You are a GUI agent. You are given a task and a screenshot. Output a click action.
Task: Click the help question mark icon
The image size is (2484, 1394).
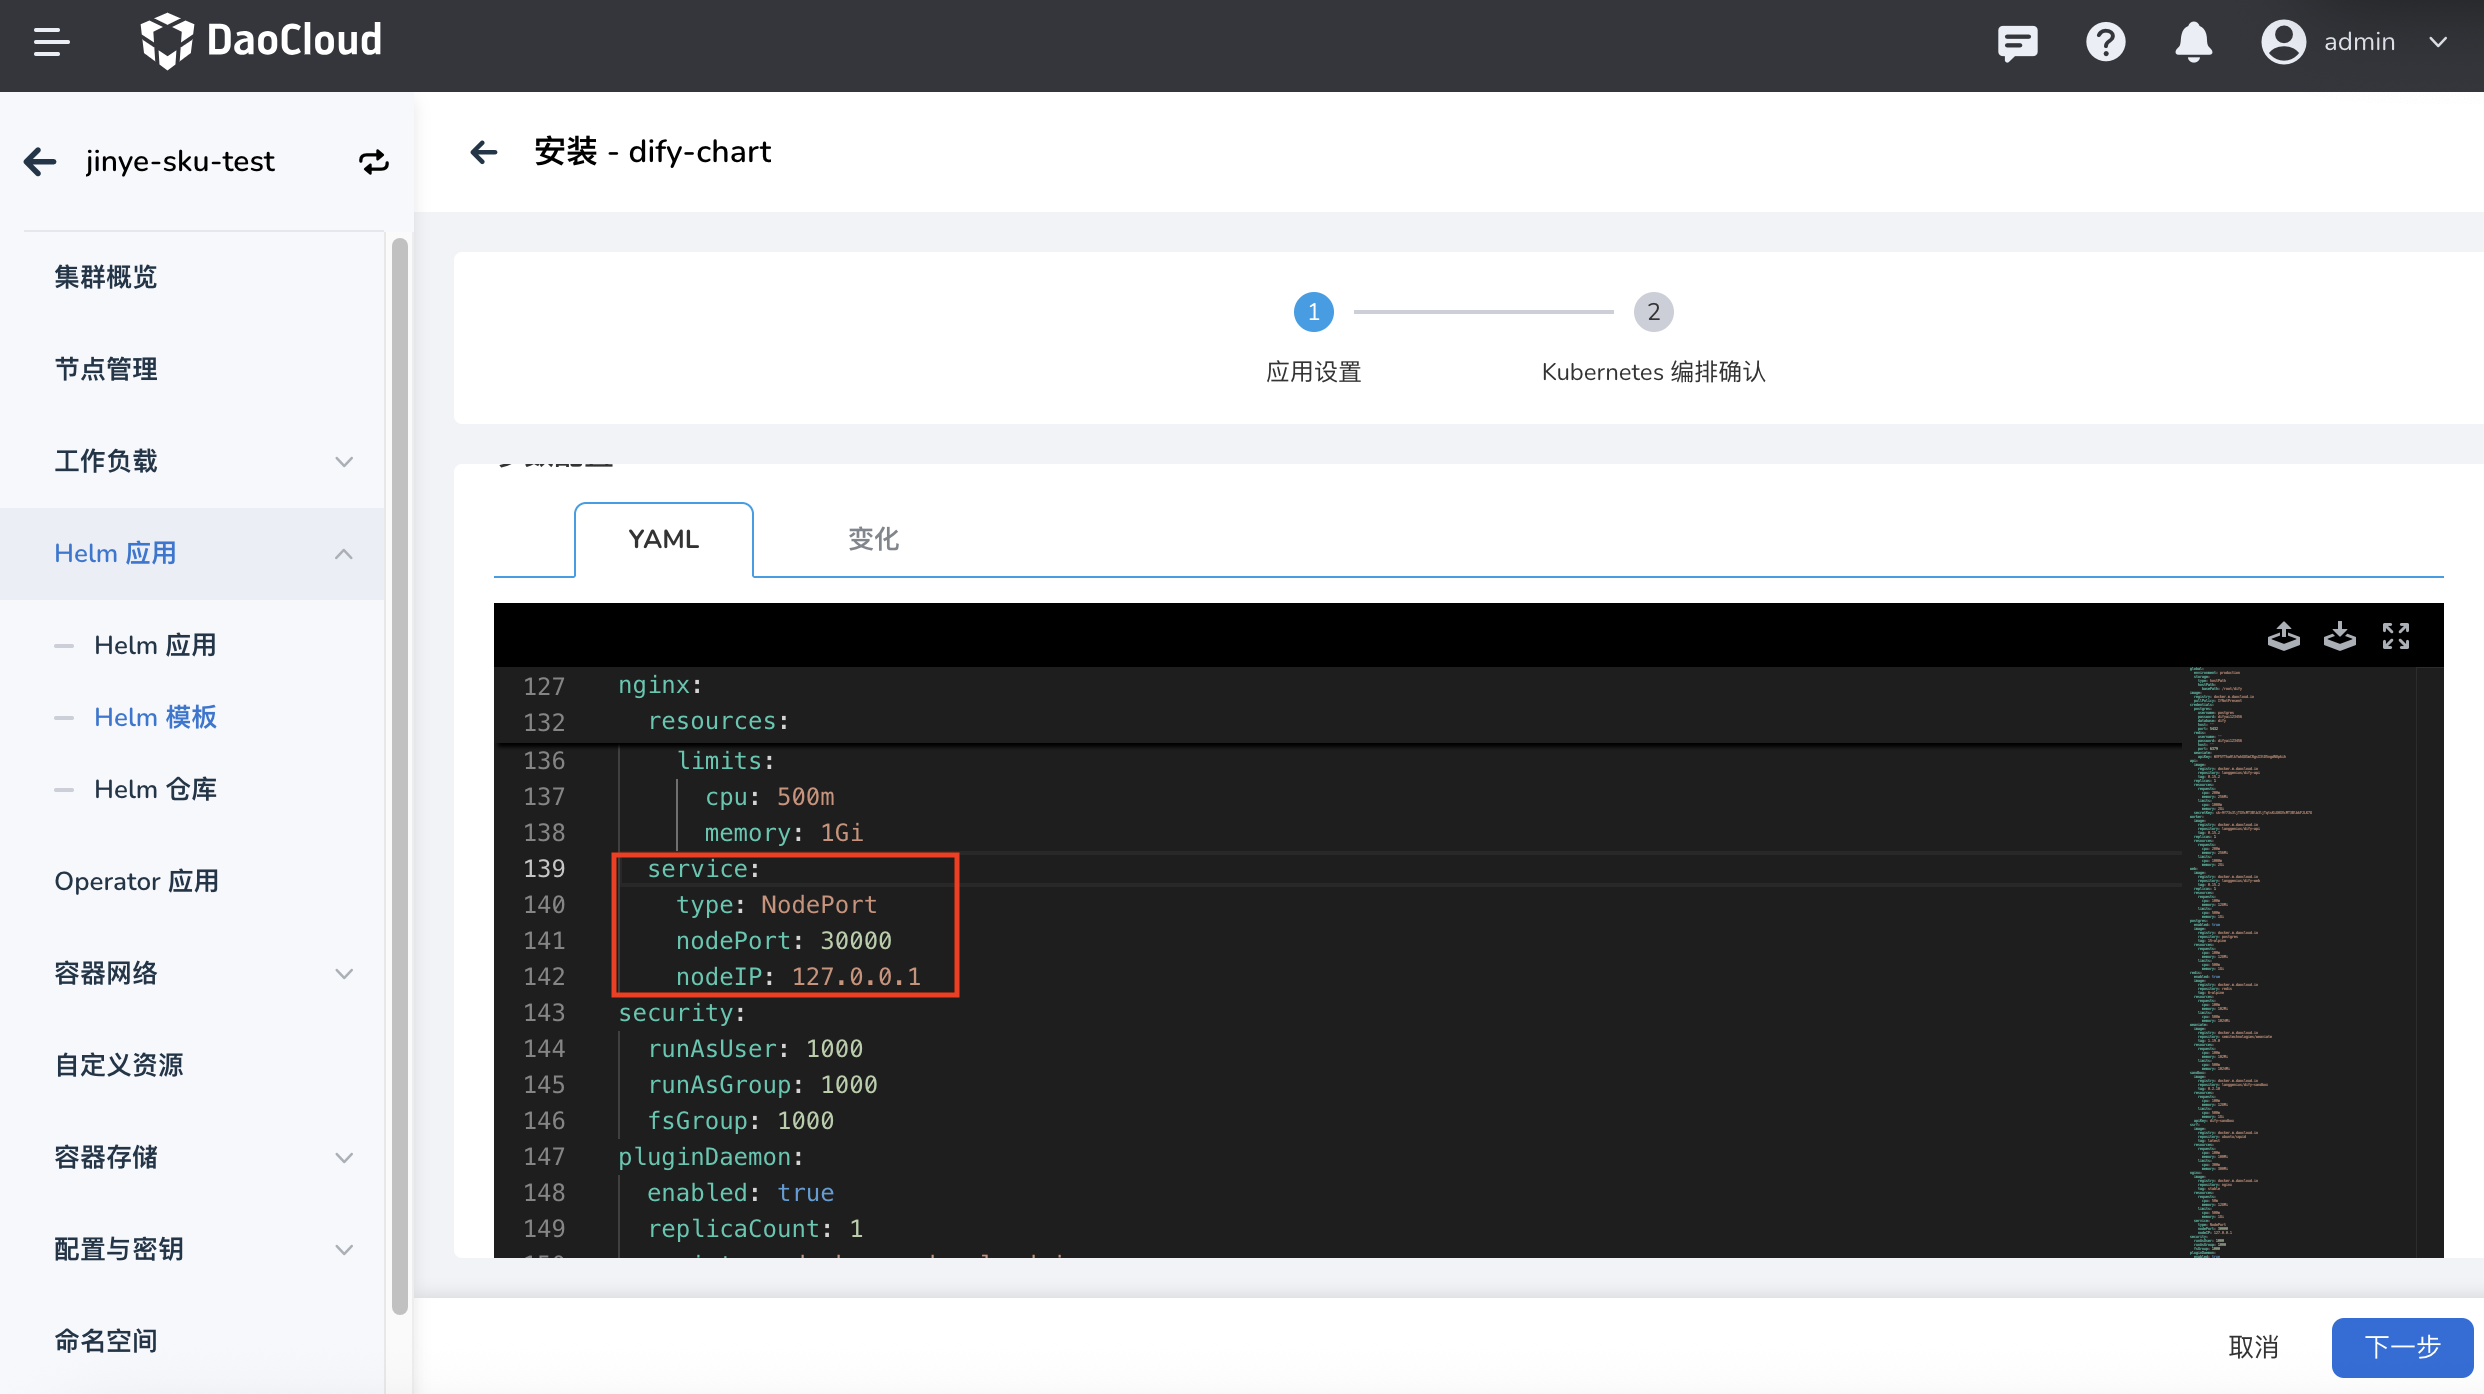tap(2105, 42)
